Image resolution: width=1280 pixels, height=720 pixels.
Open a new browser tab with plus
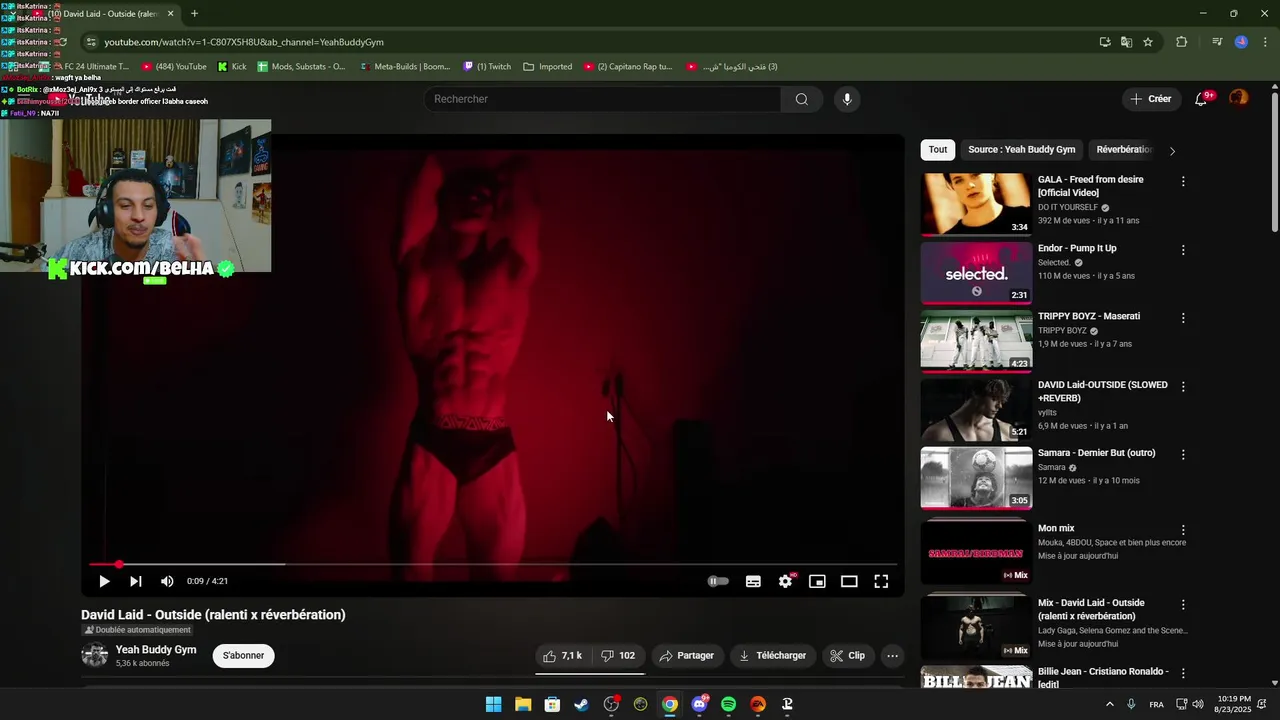[194, 14]
